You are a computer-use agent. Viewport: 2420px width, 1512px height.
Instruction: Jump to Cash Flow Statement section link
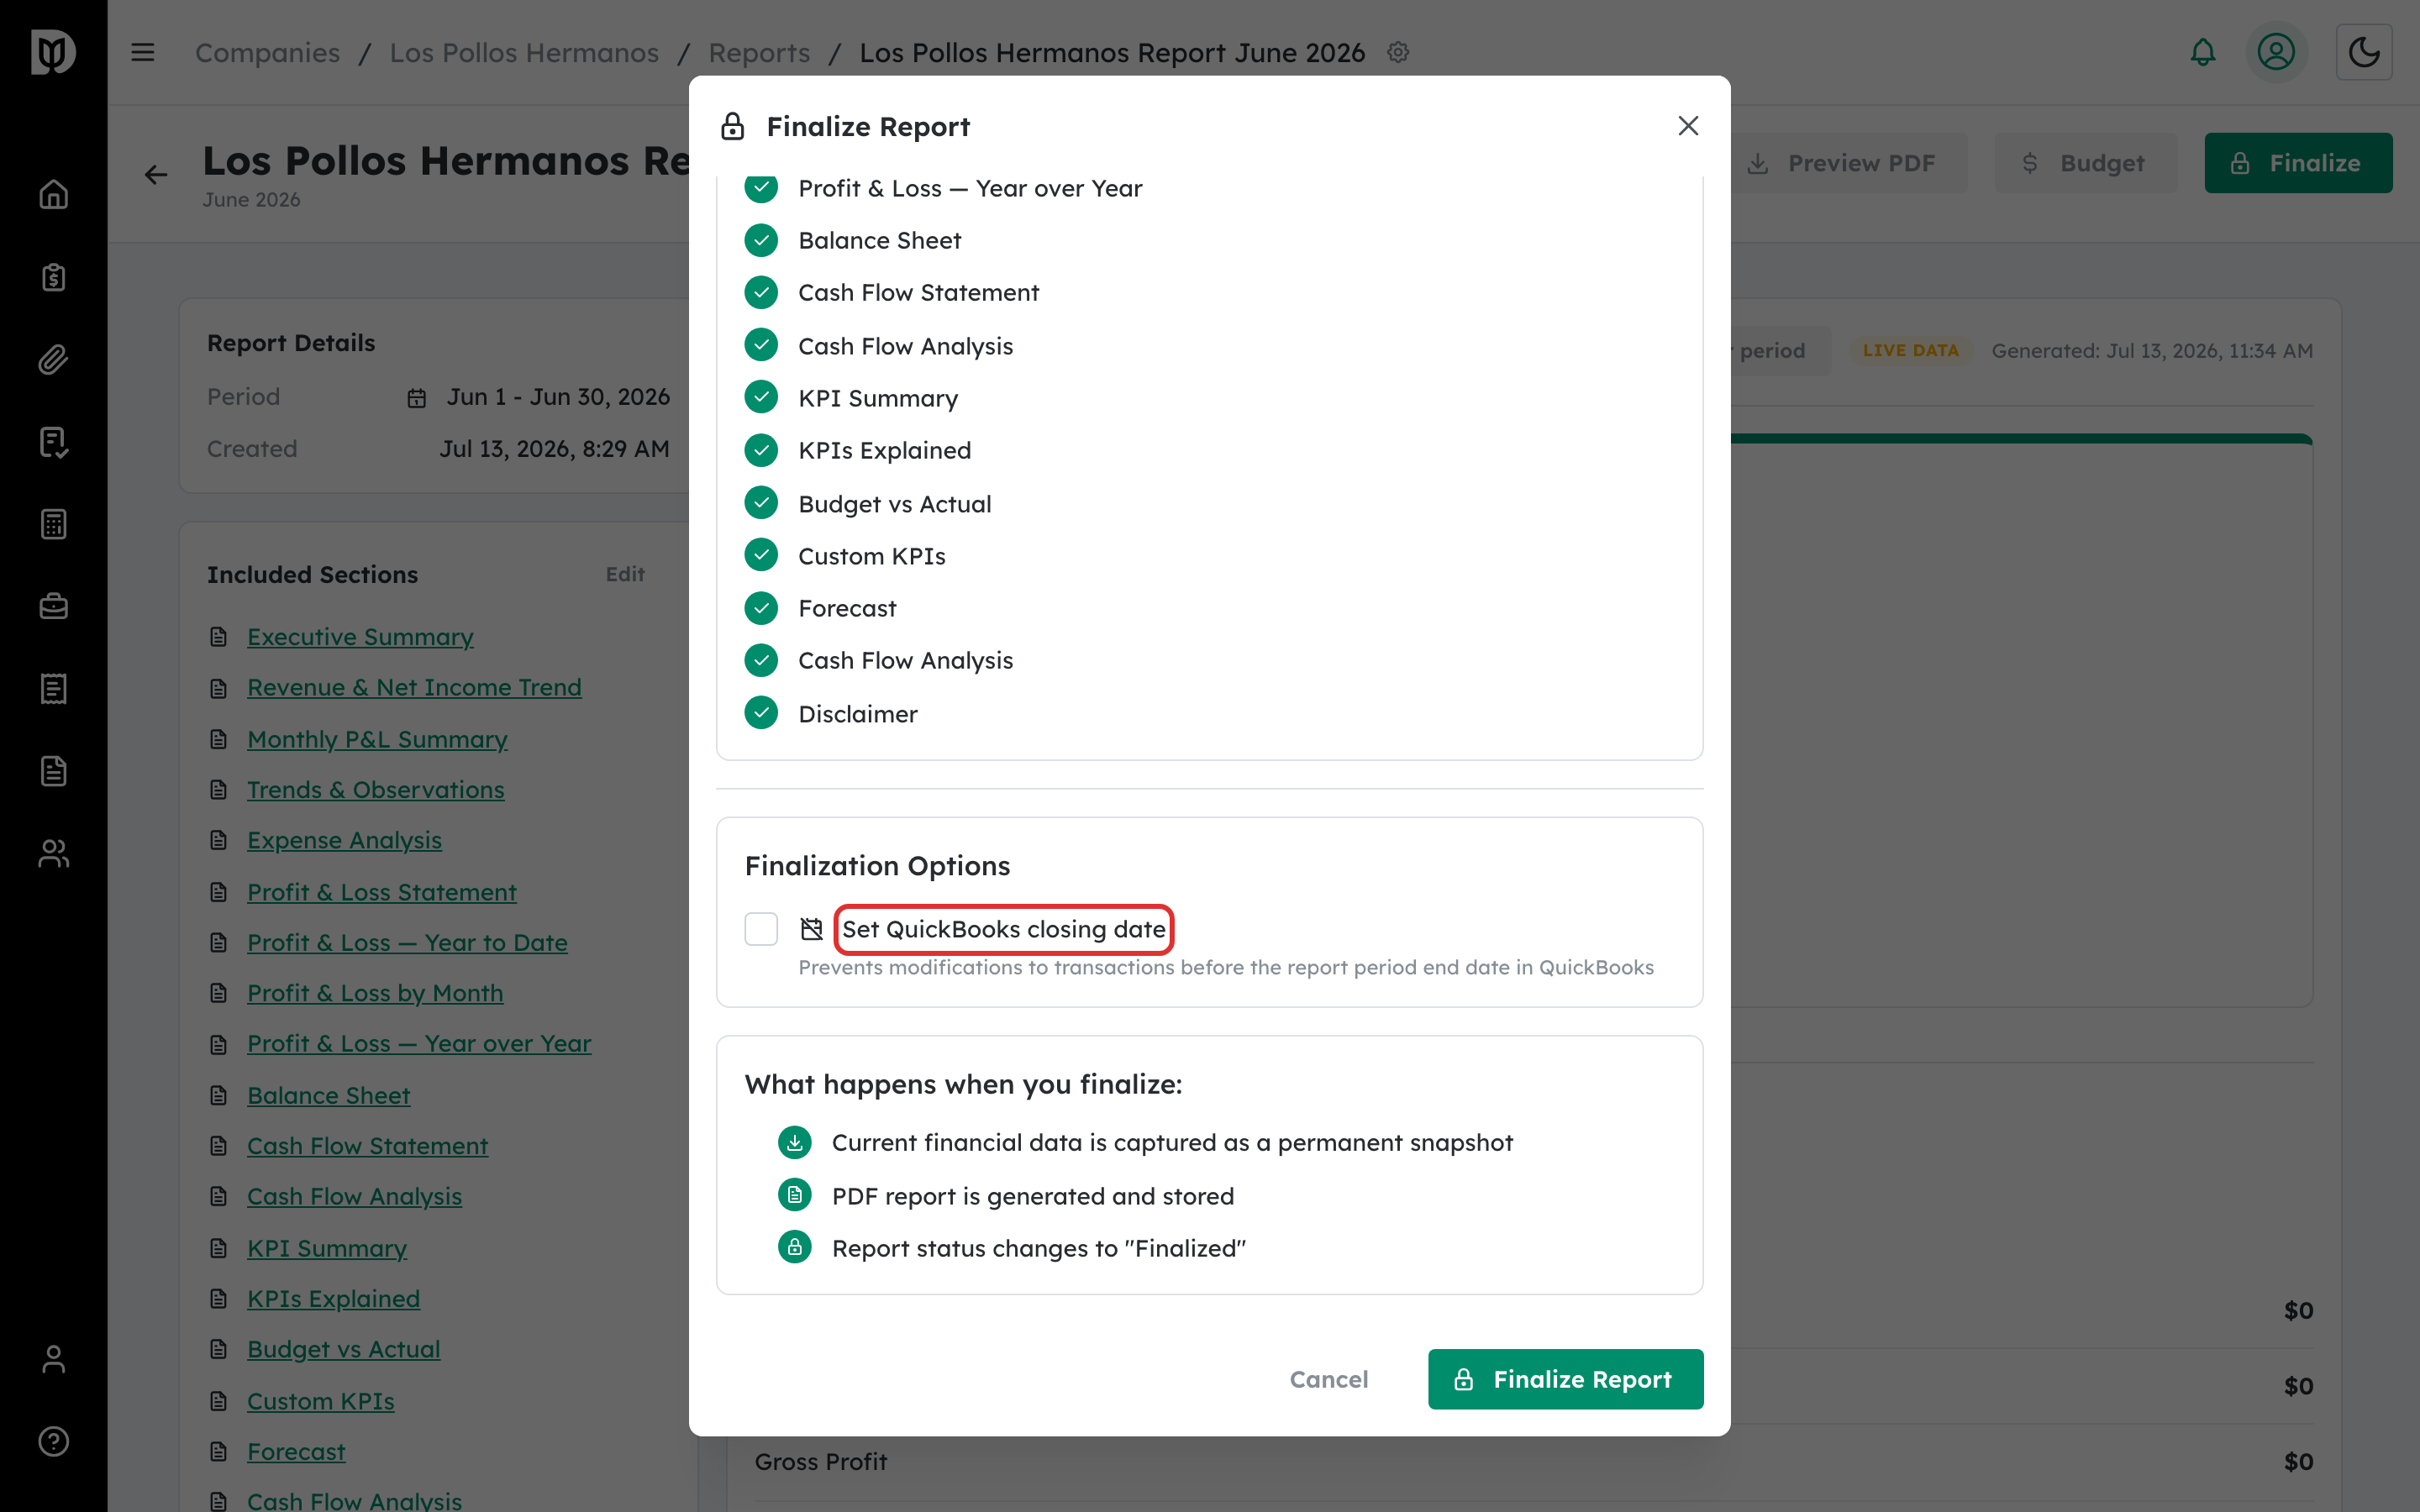click(367, 1146)
